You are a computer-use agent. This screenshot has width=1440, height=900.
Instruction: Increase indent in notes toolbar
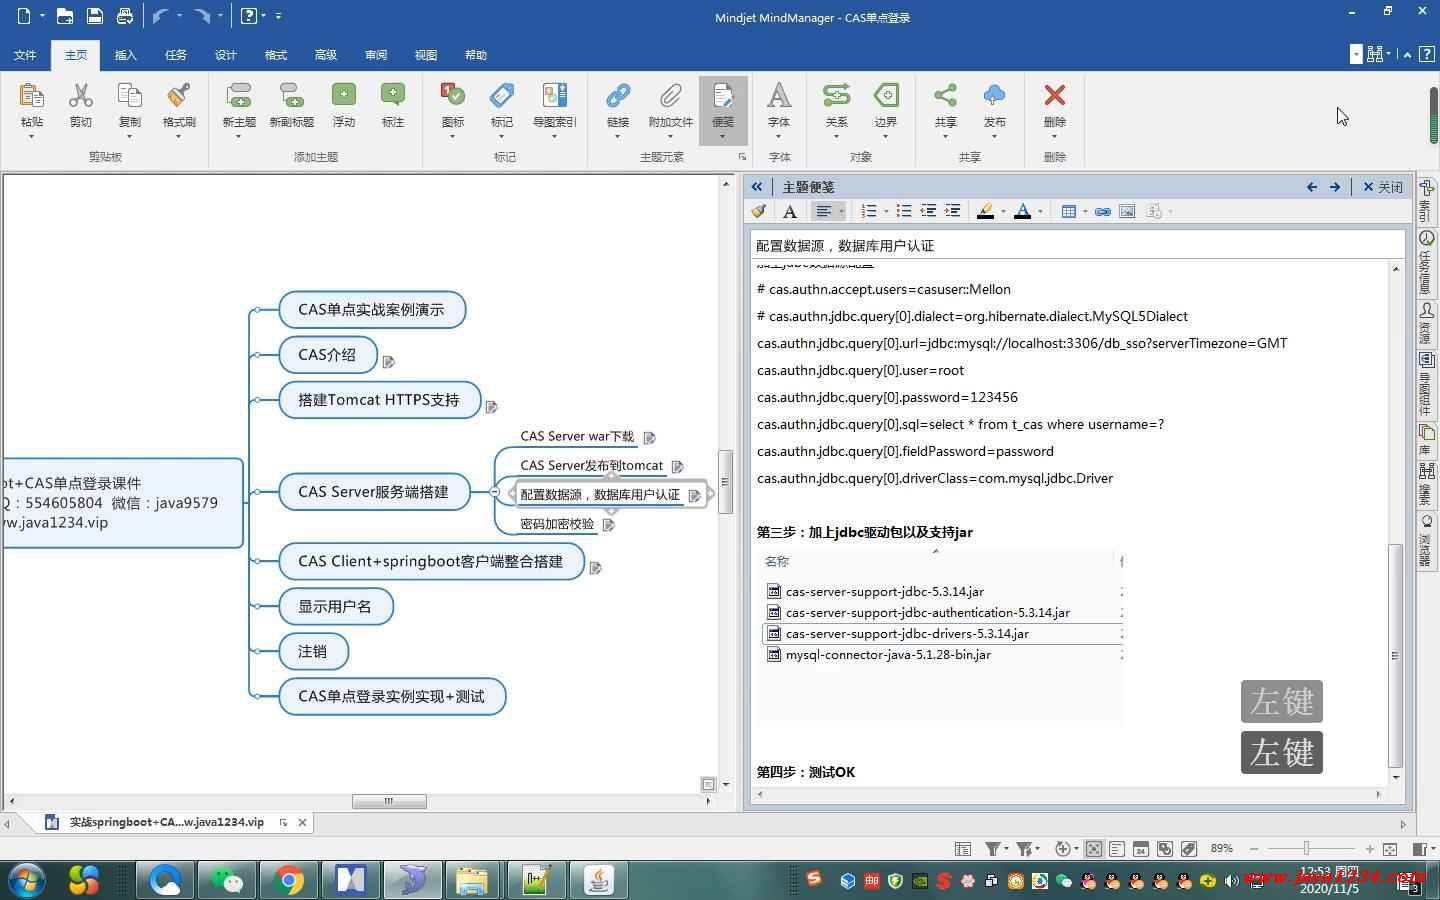[953, 211]
